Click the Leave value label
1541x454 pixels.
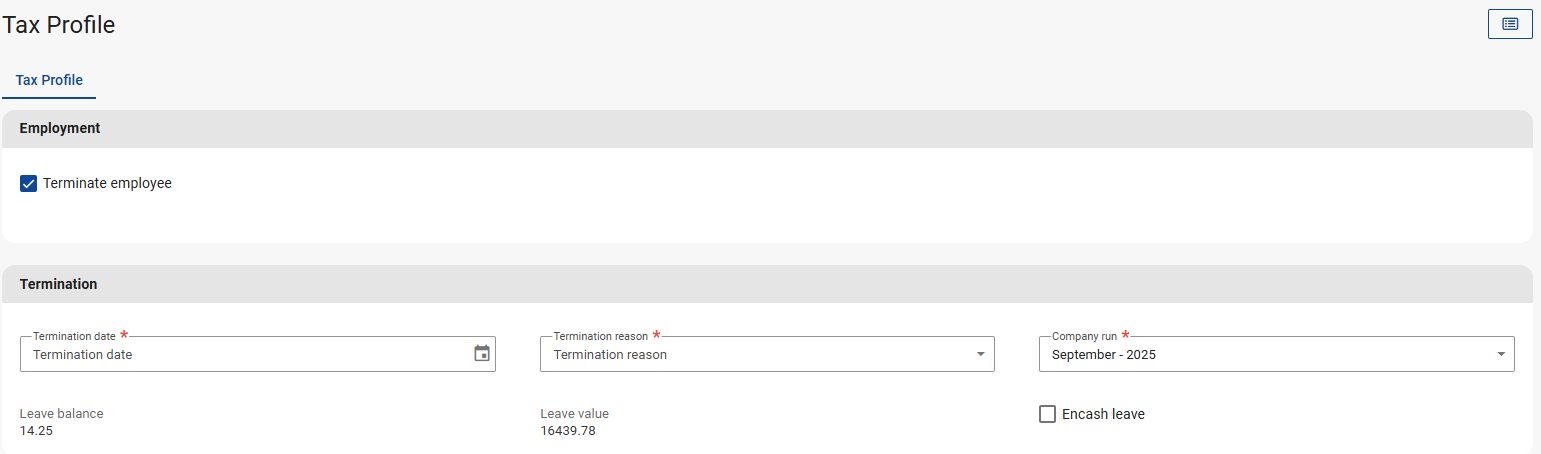(574, 413)
